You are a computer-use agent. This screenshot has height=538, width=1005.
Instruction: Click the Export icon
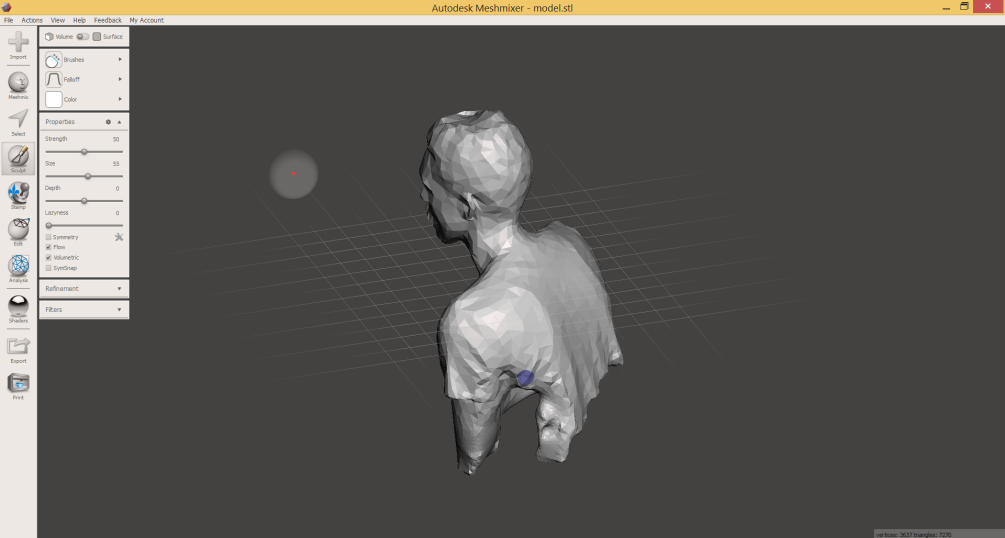[18, 347]
